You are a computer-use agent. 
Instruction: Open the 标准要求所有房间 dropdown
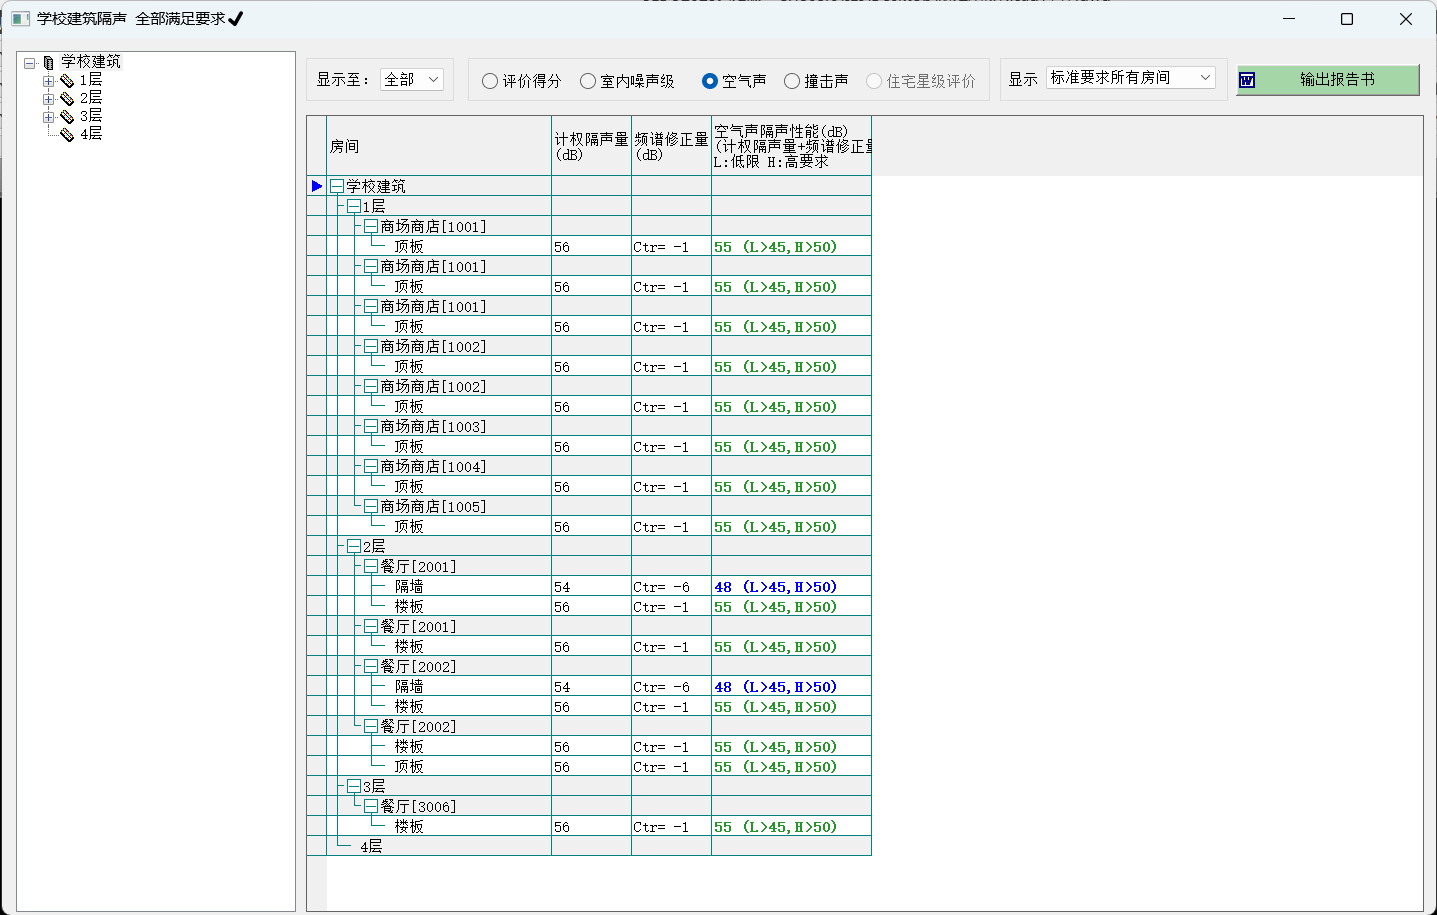(1130, 78)
